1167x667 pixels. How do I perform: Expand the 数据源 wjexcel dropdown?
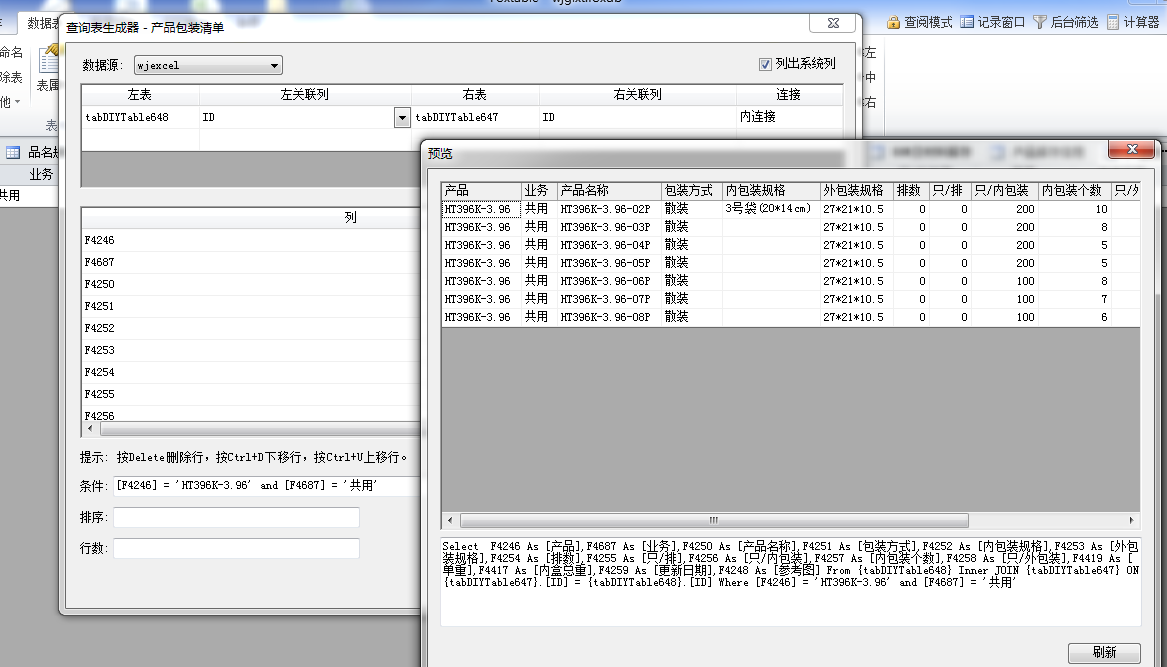tap(274, 66)
